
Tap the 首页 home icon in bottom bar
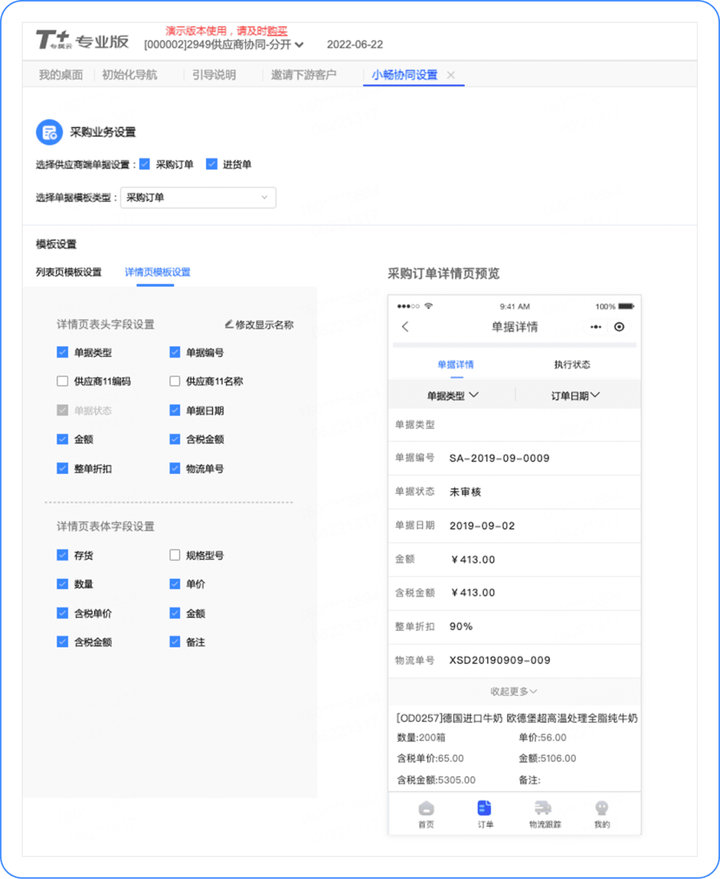pyautogui.click(x=426, y=808)
